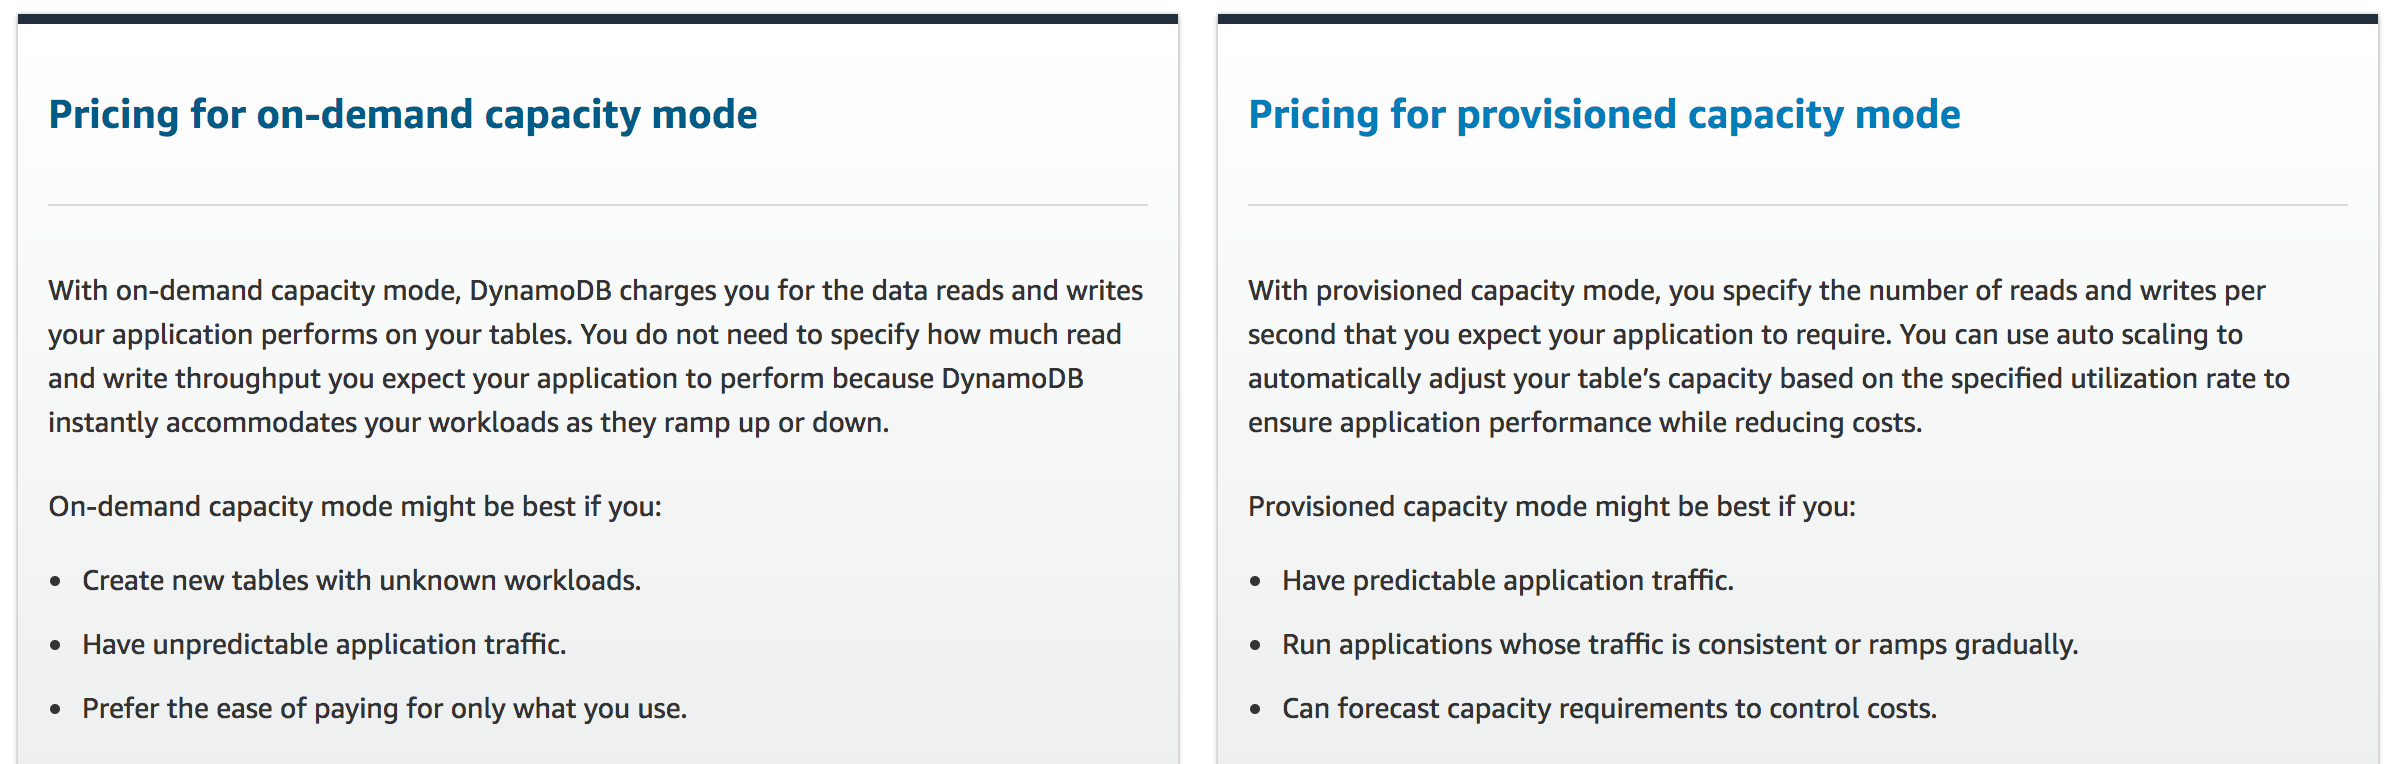Click the on-demand capacity mode description paragraph
Screen dimensions: 2394x764
(x=597, y=356)
